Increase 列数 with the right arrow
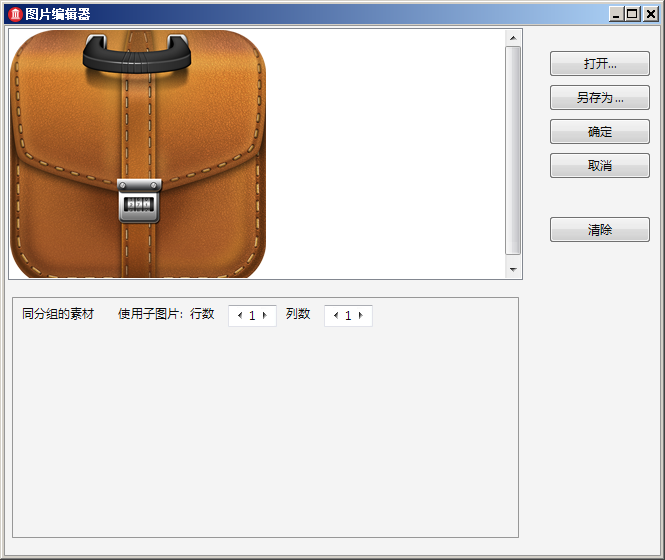Screen dimensions: 665x560 [361, 316]
